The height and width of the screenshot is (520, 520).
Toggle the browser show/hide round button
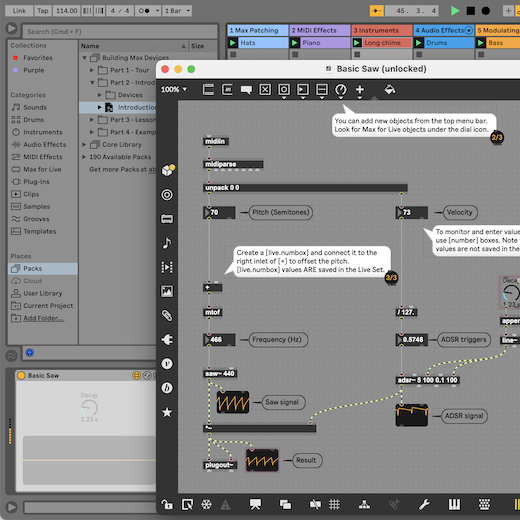11,28
